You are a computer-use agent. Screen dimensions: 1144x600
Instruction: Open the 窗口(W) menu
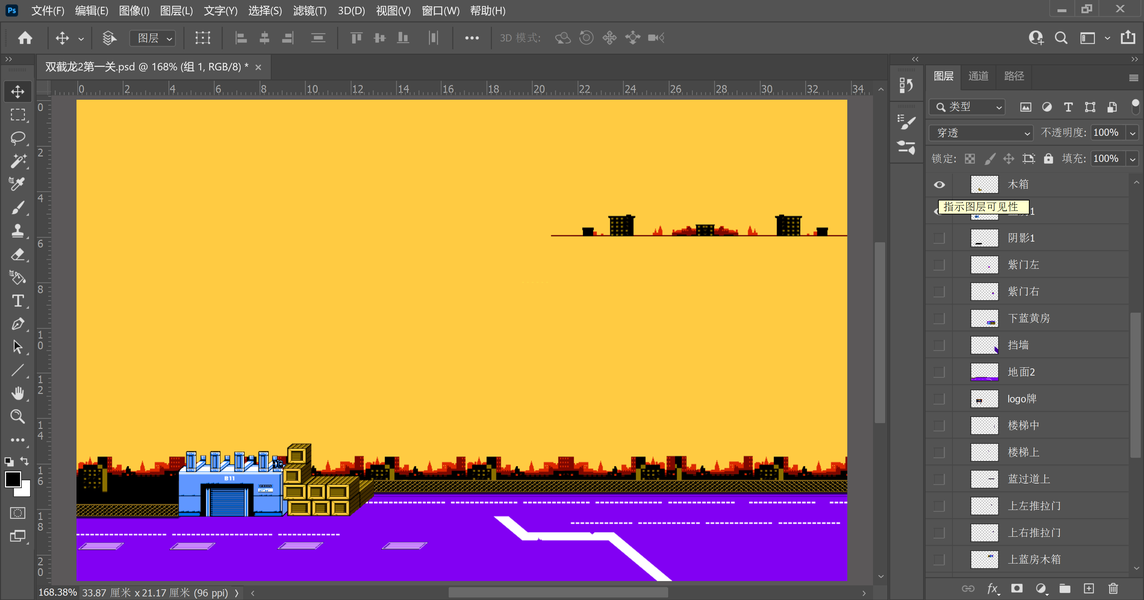point(441,11)
